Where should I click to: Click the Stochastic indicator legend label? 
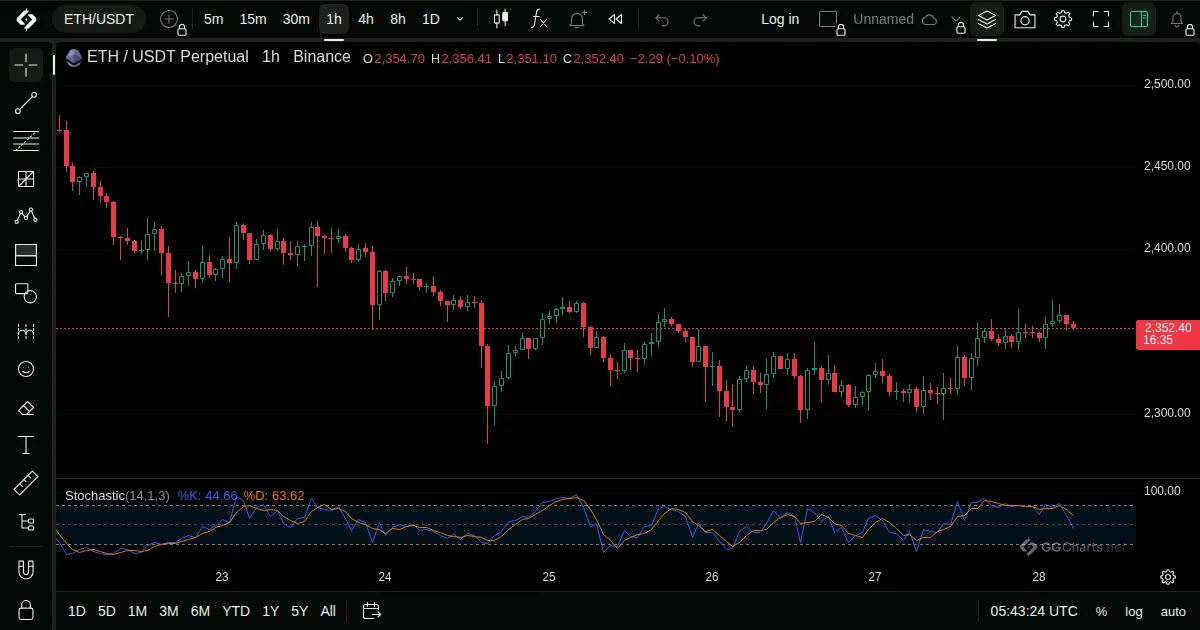point(117,495)
